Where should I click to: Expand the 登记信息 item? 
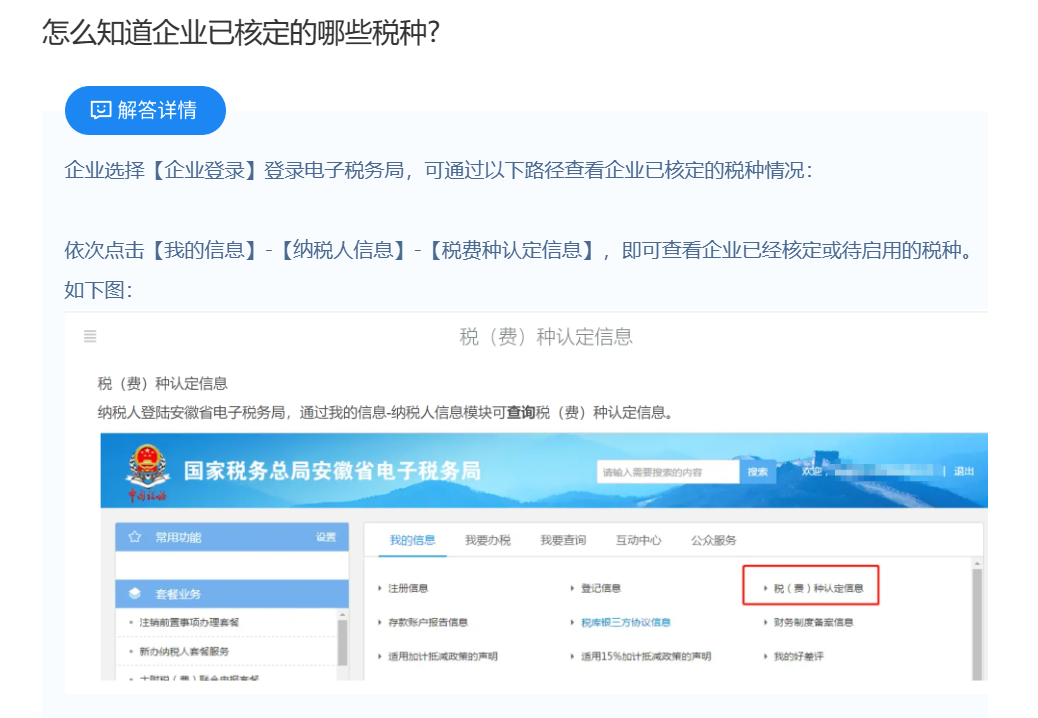(600, 589)
